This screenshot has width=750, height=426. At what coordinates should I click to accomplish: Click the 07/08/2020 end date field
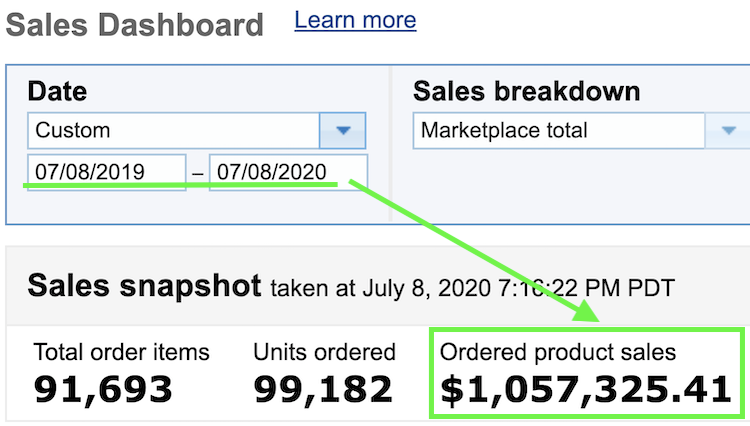(288, 172)
